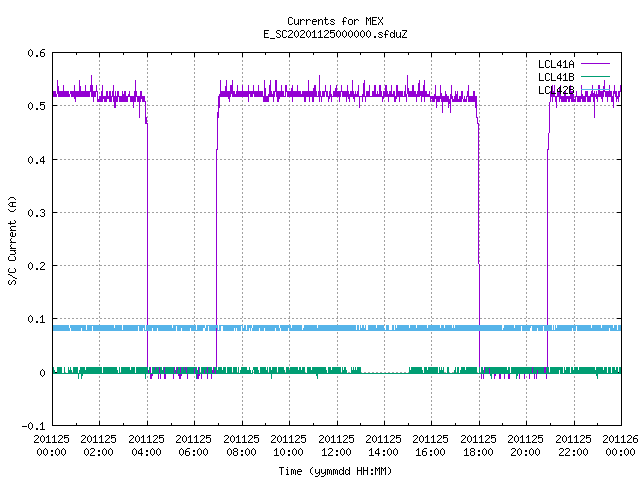This screenshot has width=640, height=480.
Task: Click the y-axis tick value 0.4
Action: (x=36, y=160)
